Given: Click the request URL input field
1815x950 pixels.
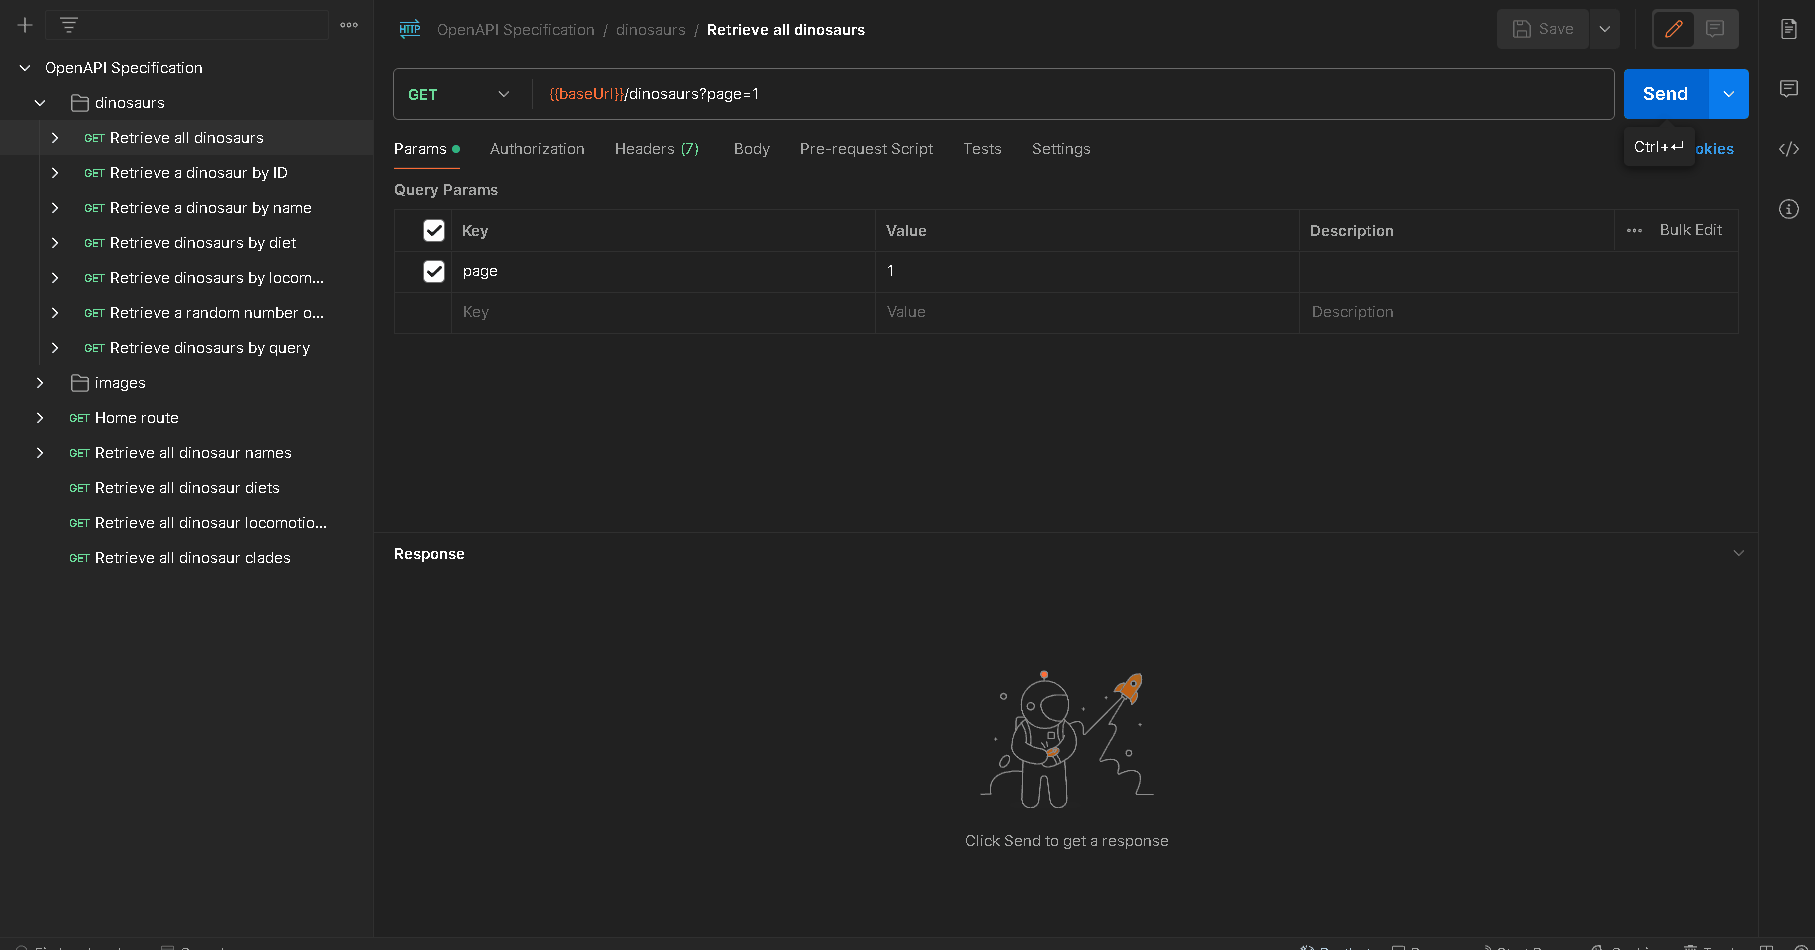Looking at the screenshot, I should tap(1070, 94).
